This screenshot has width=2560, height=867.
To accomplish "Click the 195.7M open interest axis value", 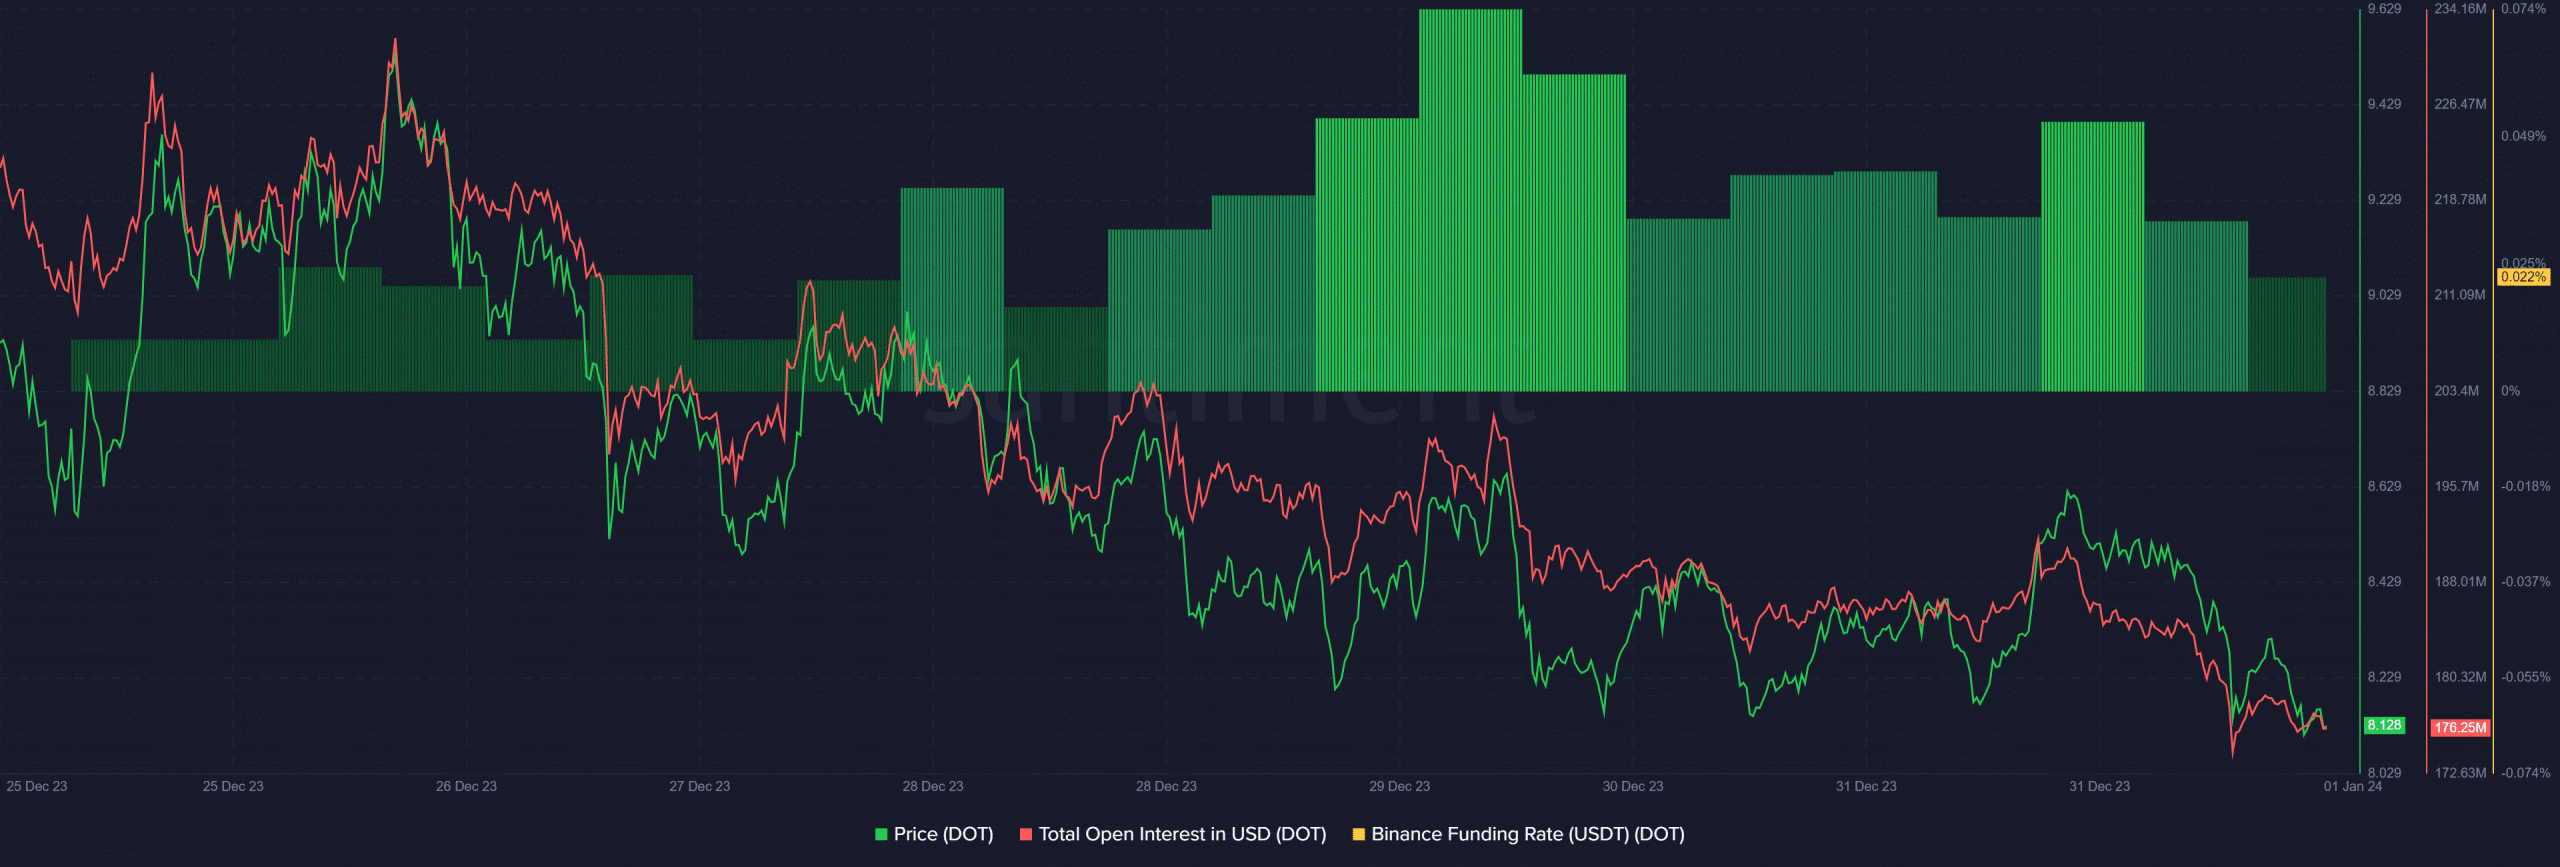I will coord(2457,486).
